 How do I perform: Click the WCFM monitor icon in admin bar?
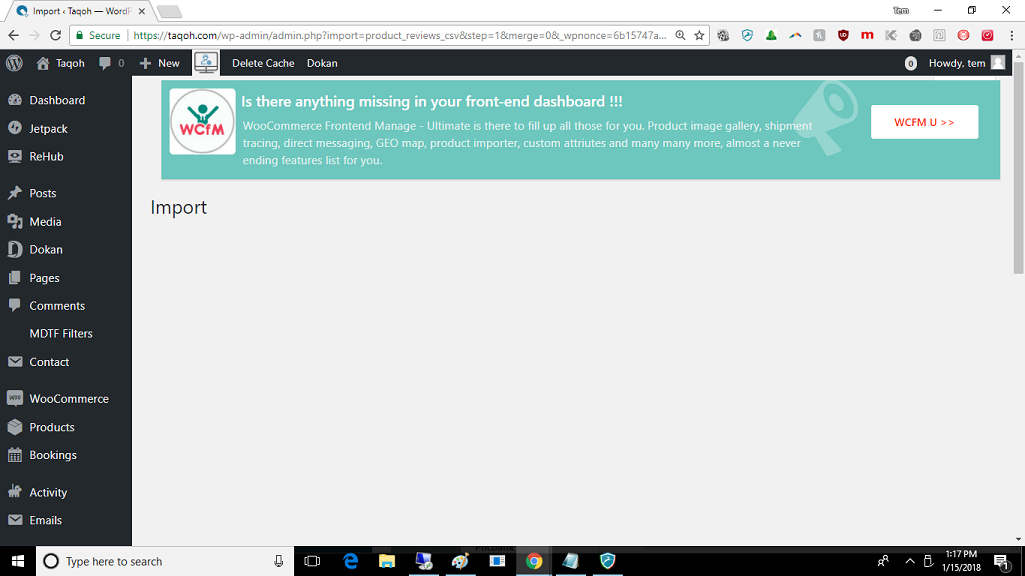pos(206,63)
